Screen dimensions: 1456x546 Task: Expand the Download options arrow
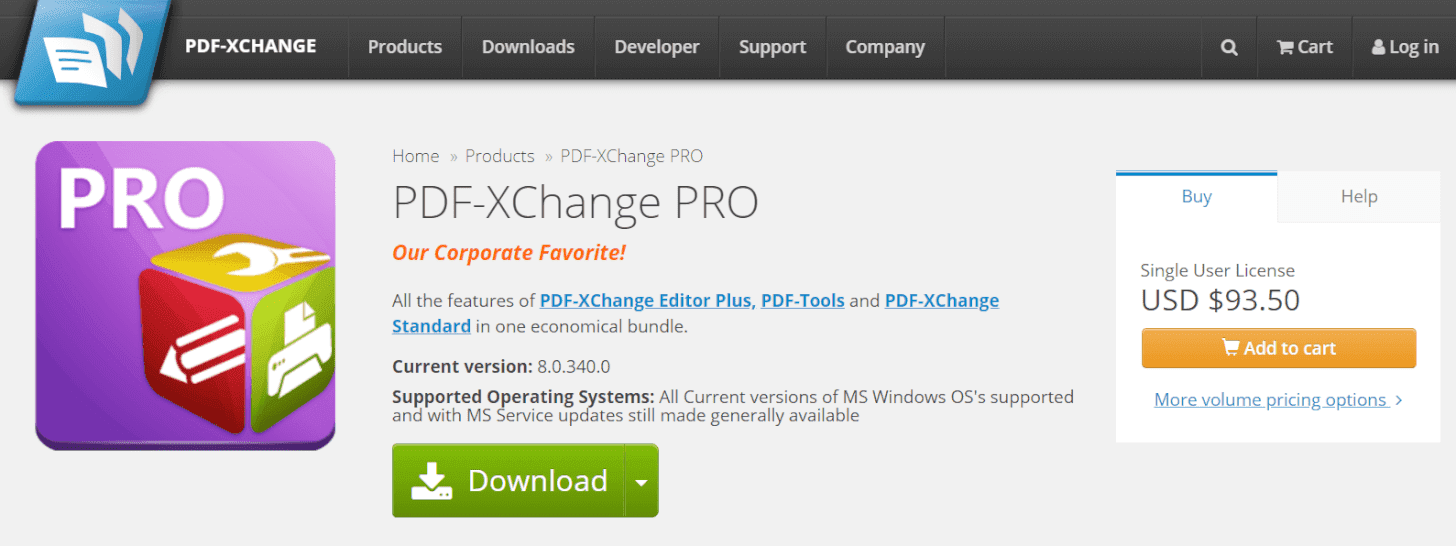pos(641,481)
